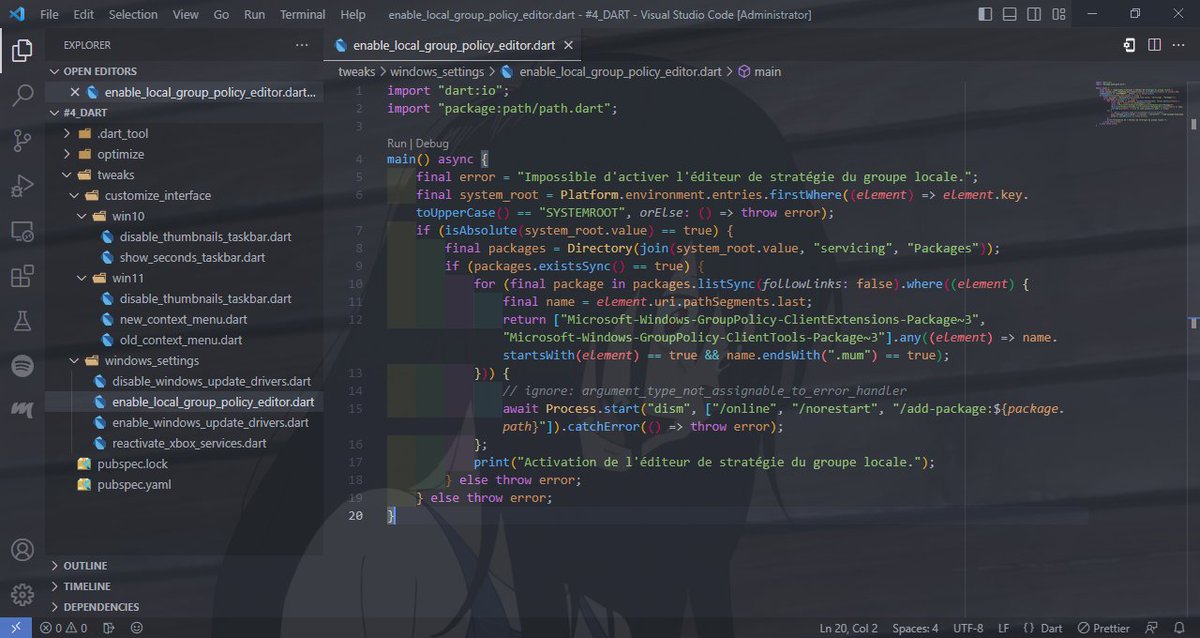
Task: Open the Help menu
Action: tap(353, 15)
